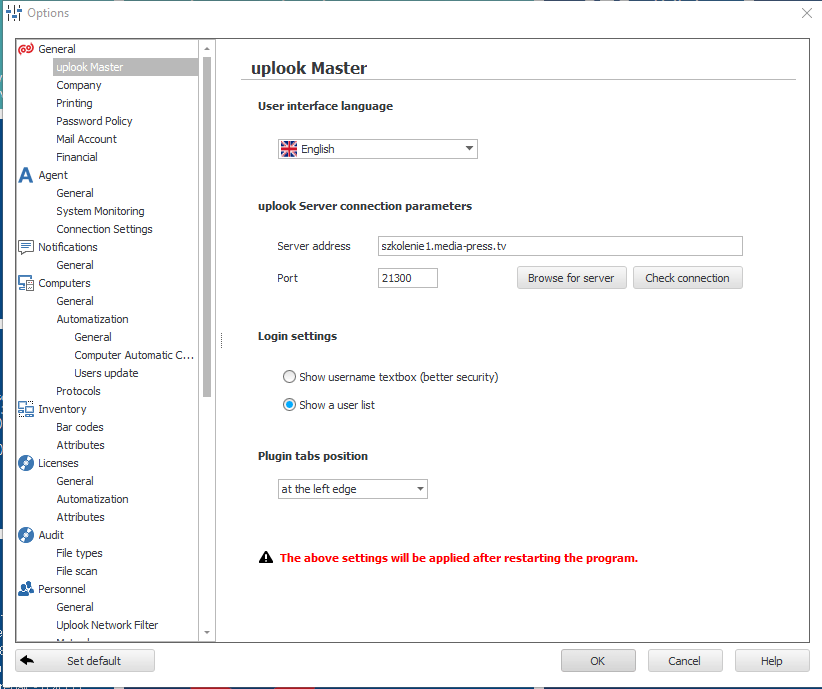Select the Agent category label
This screenshot has width=822, height=689.
point(53,175)
